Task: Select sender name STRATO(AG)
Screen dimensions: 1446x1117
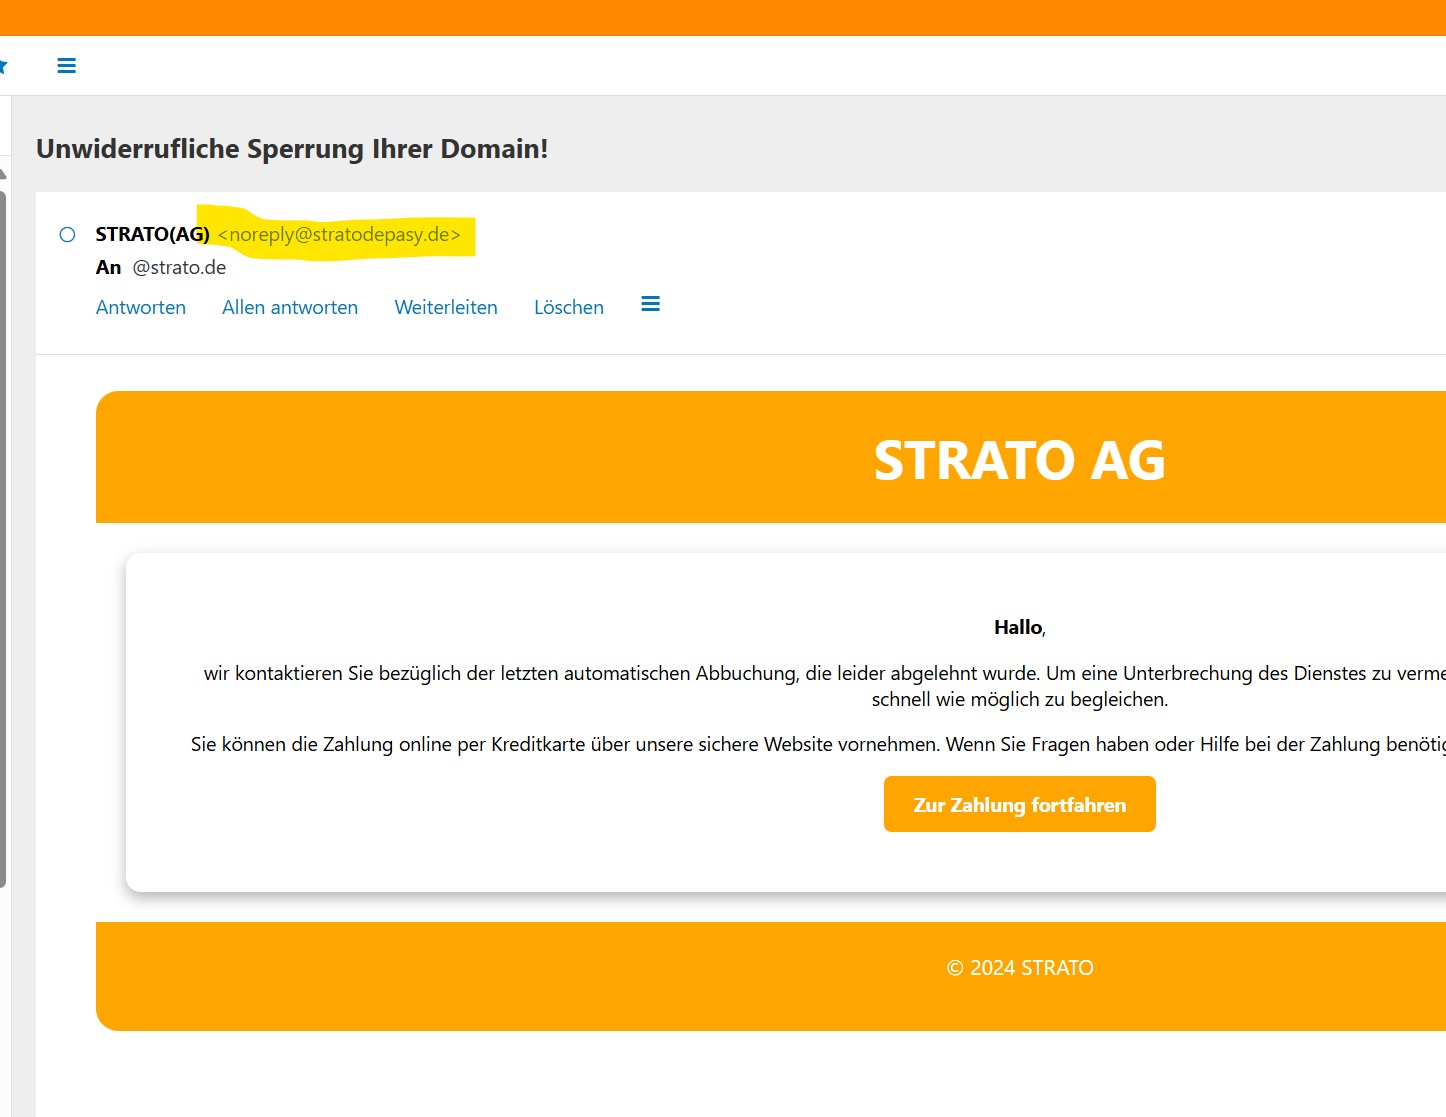Action: click(153, 234)
